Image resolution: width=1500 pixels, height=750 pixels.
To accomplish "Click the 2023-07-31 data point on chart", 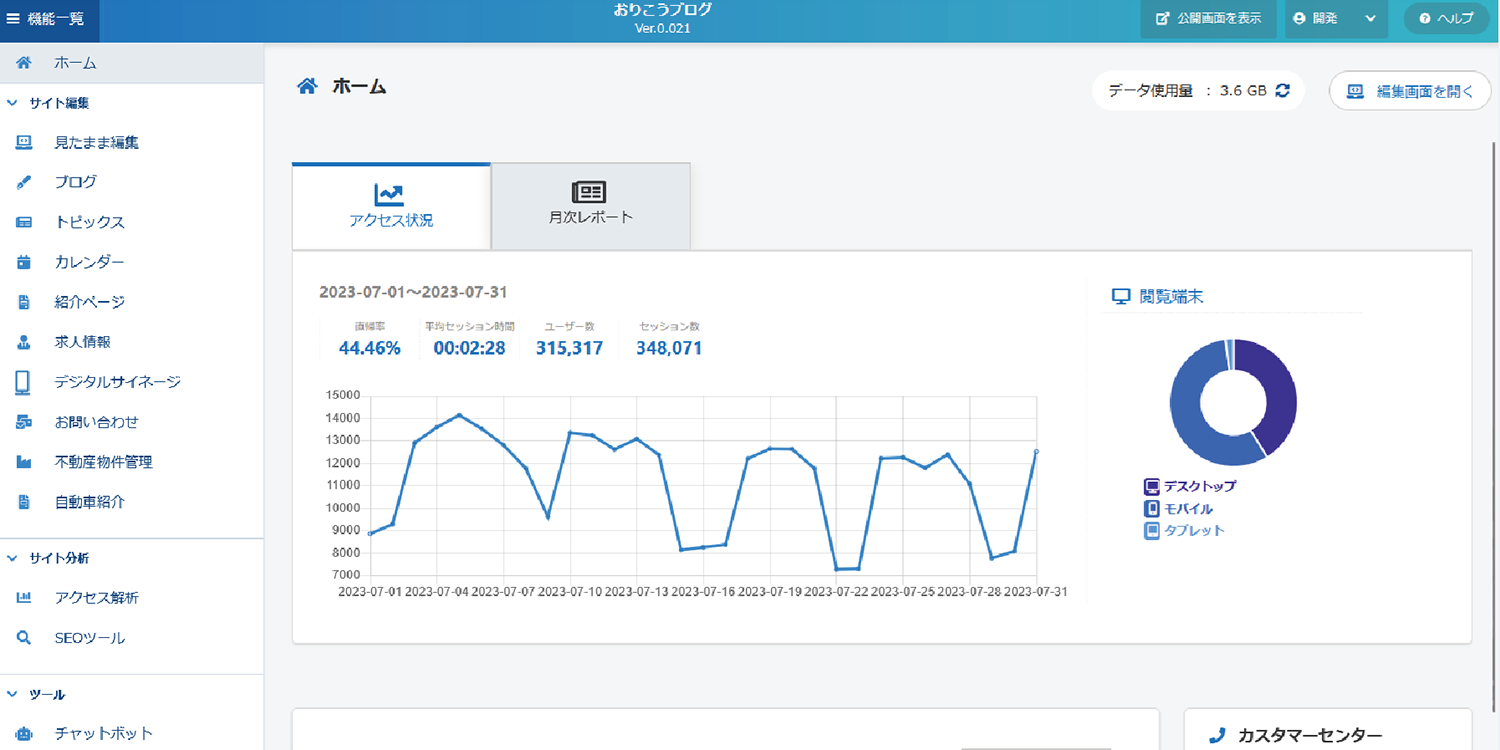I will pyautogui.click(x=1036, y=451).
